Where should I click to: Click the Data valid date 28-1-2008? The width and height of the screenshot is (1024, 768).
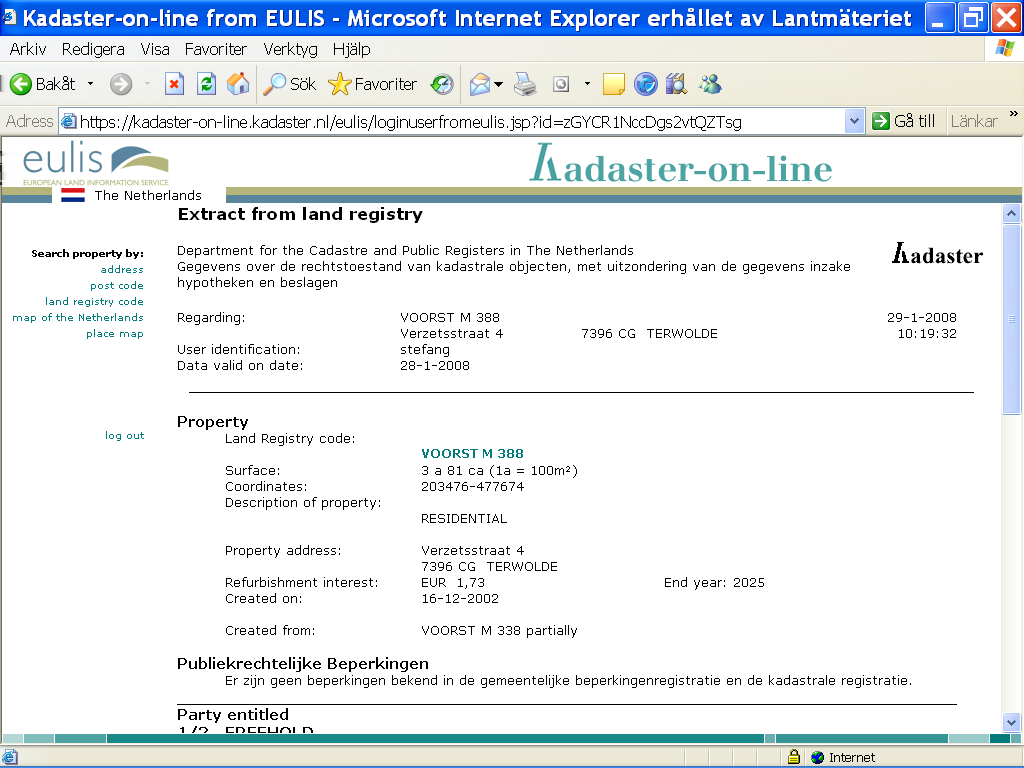pyautogui.click(x=434, y=366)
